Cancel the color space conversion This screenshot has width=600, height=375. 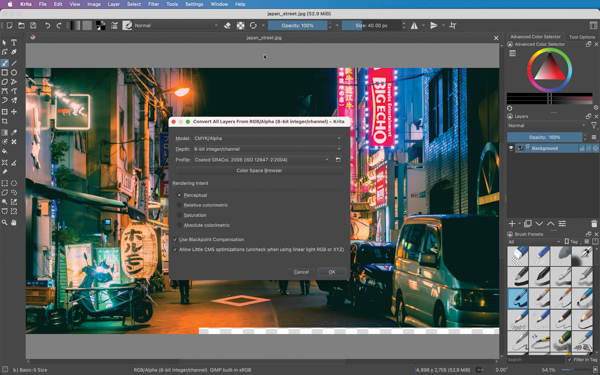pyautogui.click(x=301, y=272)
